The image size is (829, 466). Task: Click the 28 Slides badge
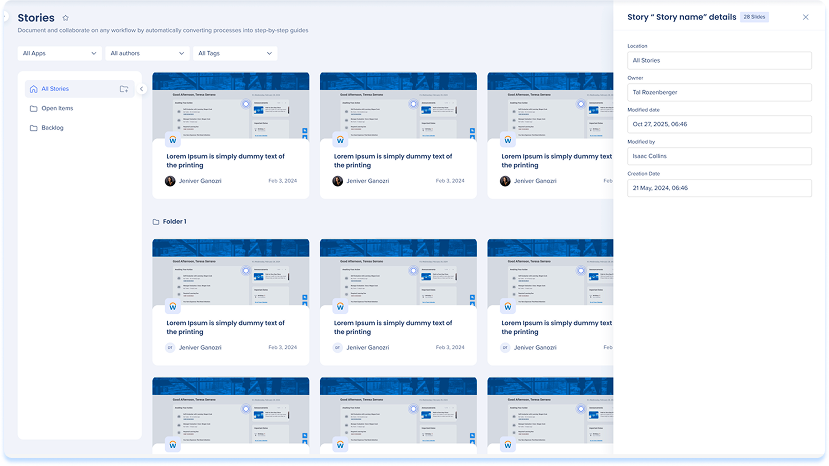[x=755, y=17]
